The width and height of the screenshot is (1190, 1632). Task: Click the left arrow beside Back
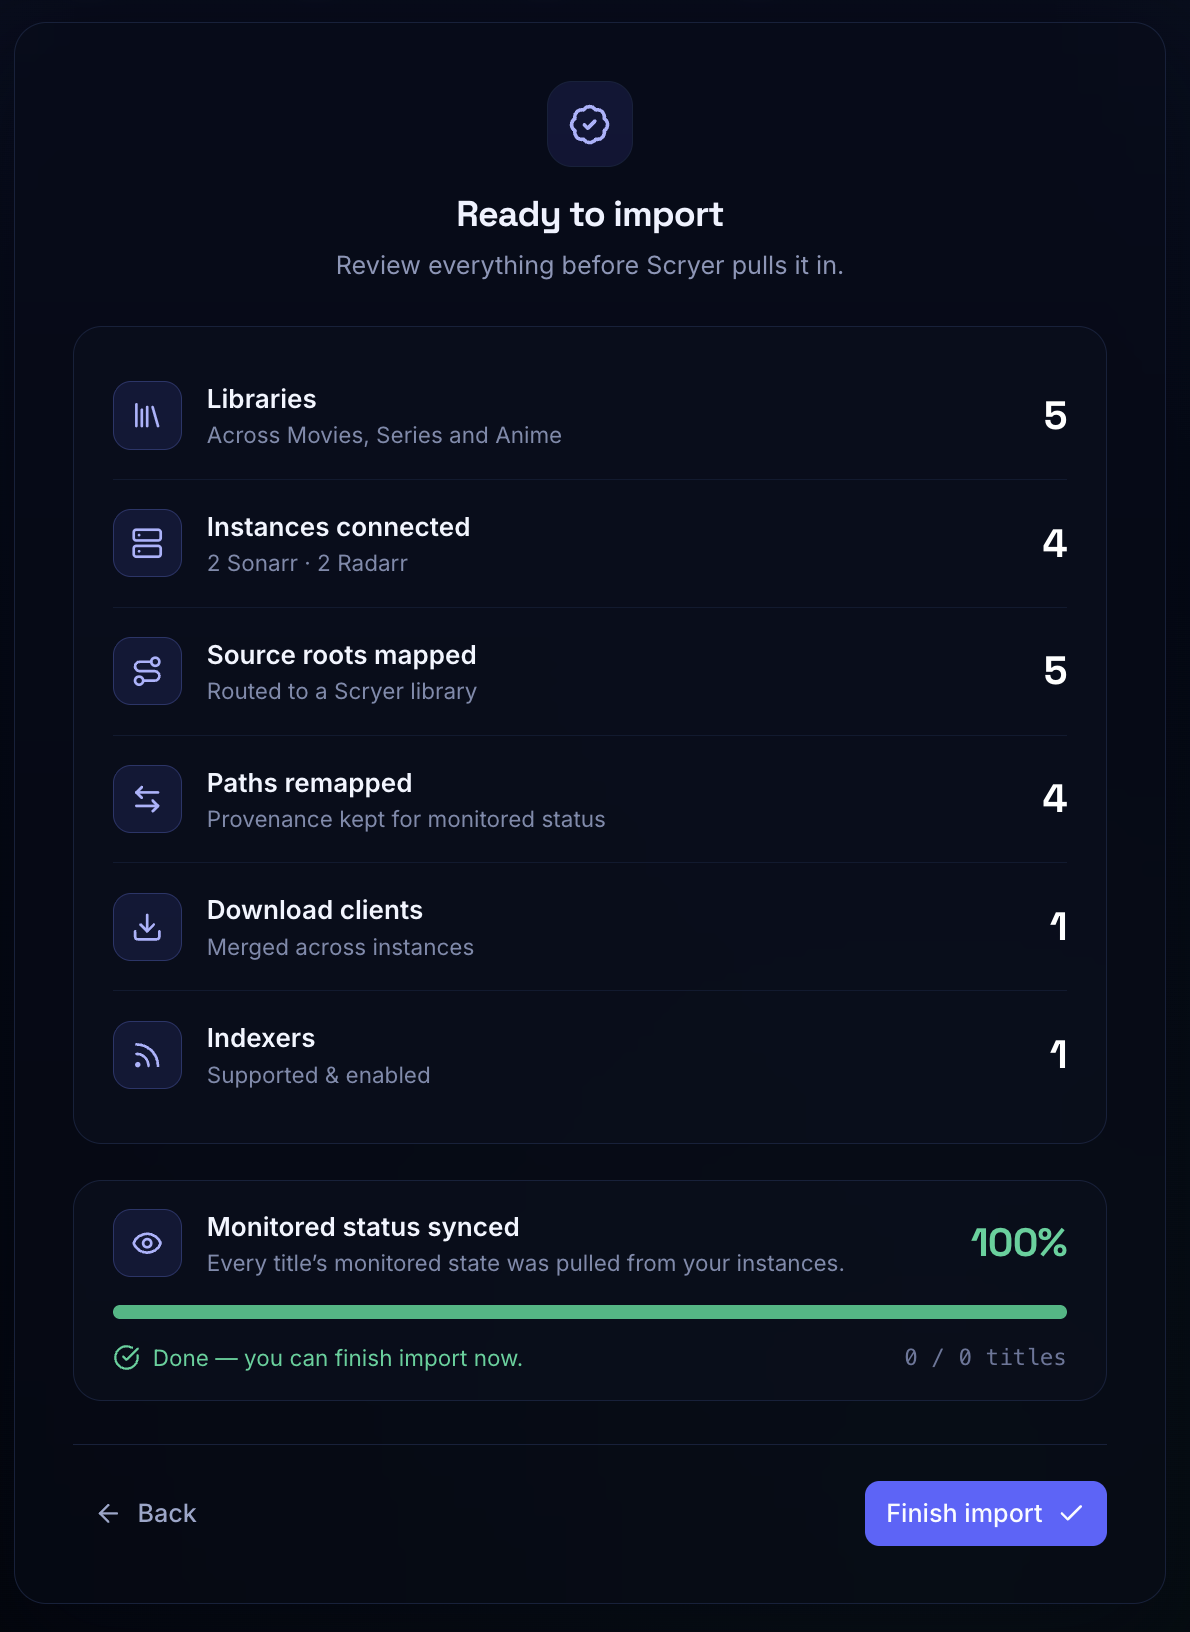click(x=108, y=1513)
